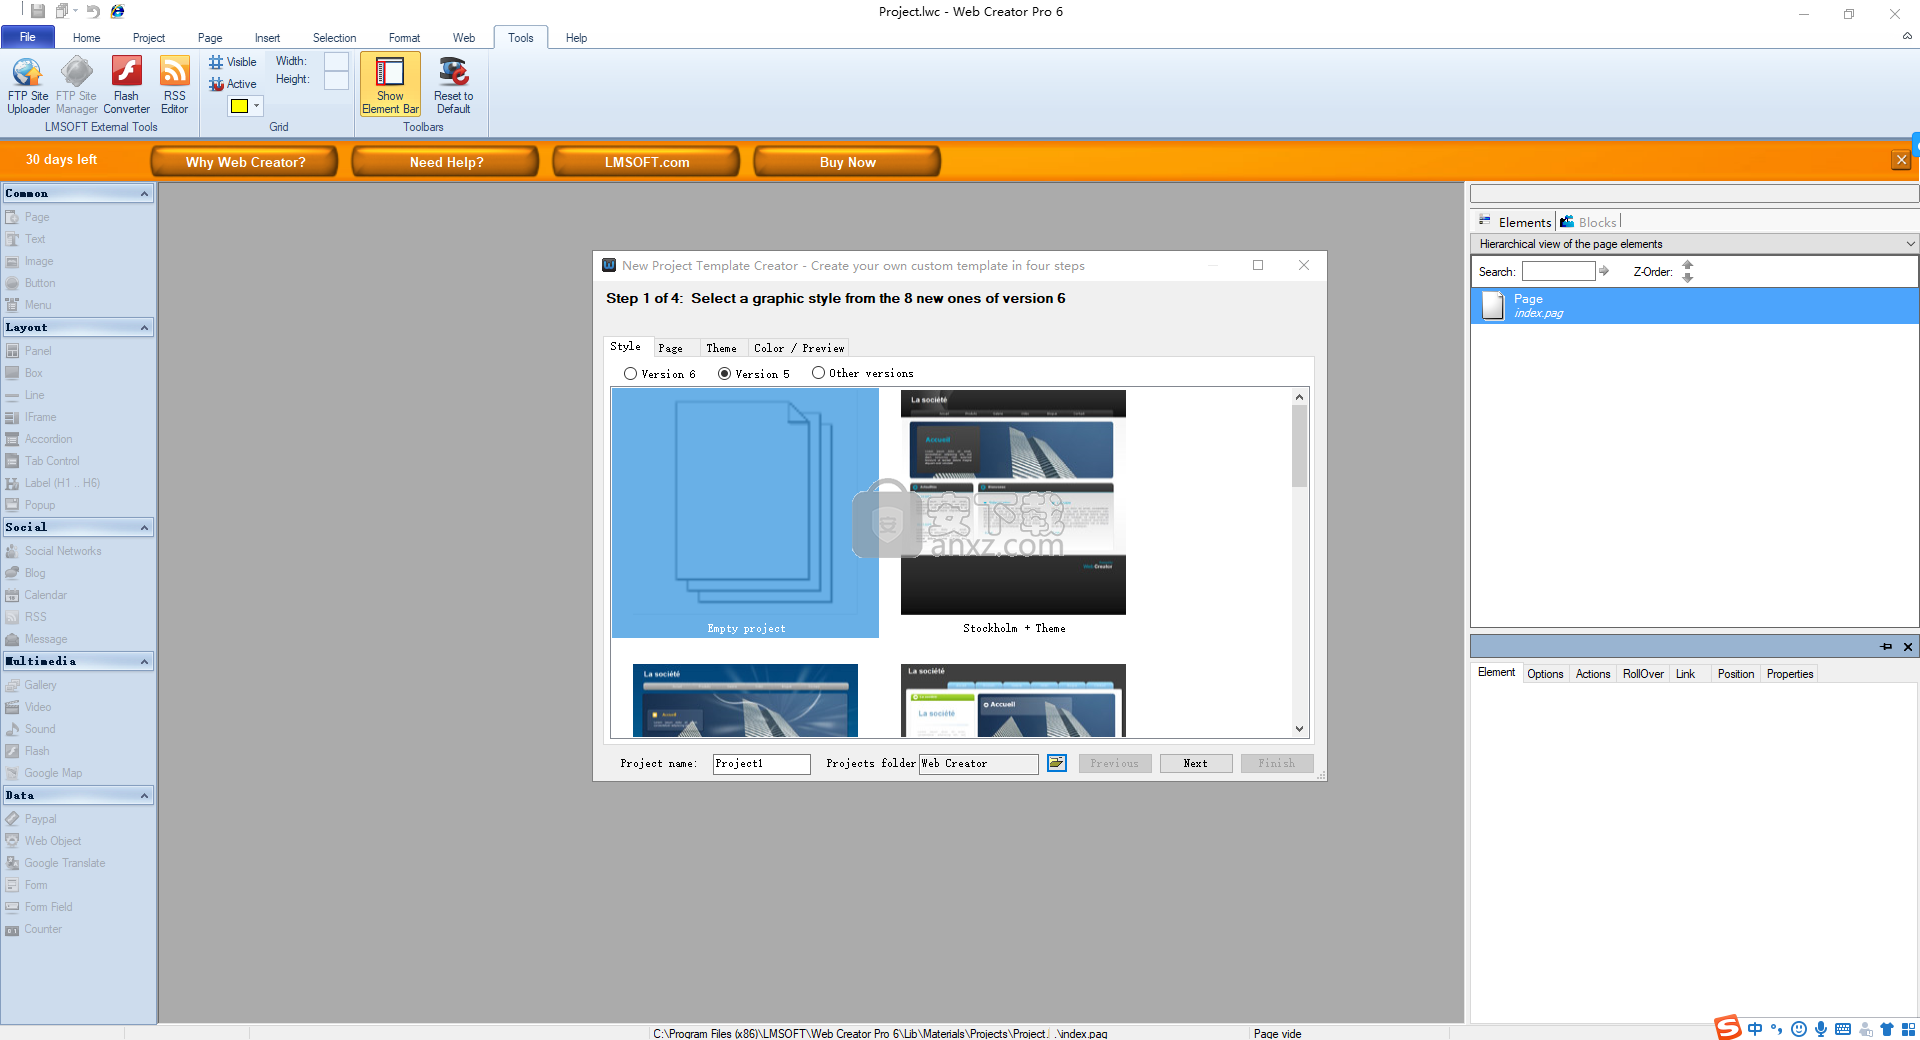
Task: Collapse the Social section
Action: pyautogui.click(x=144, y=528)
